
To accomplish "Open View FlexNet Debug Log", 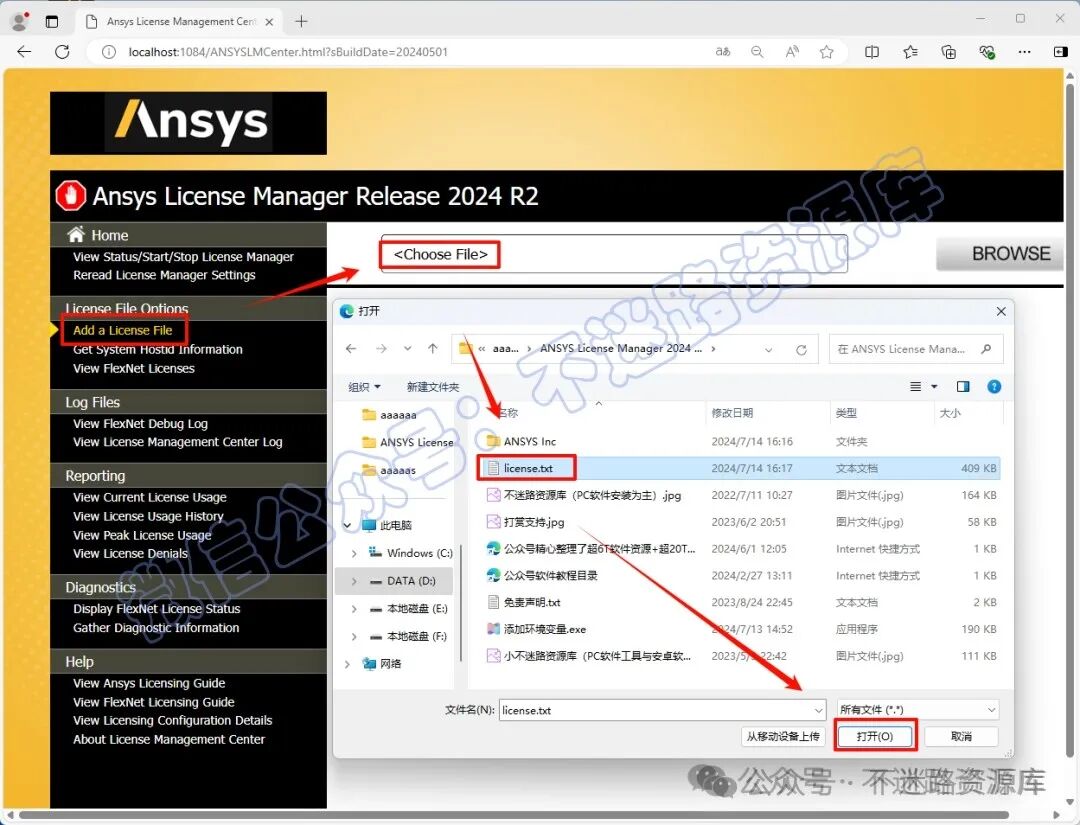I will point(141,424).
